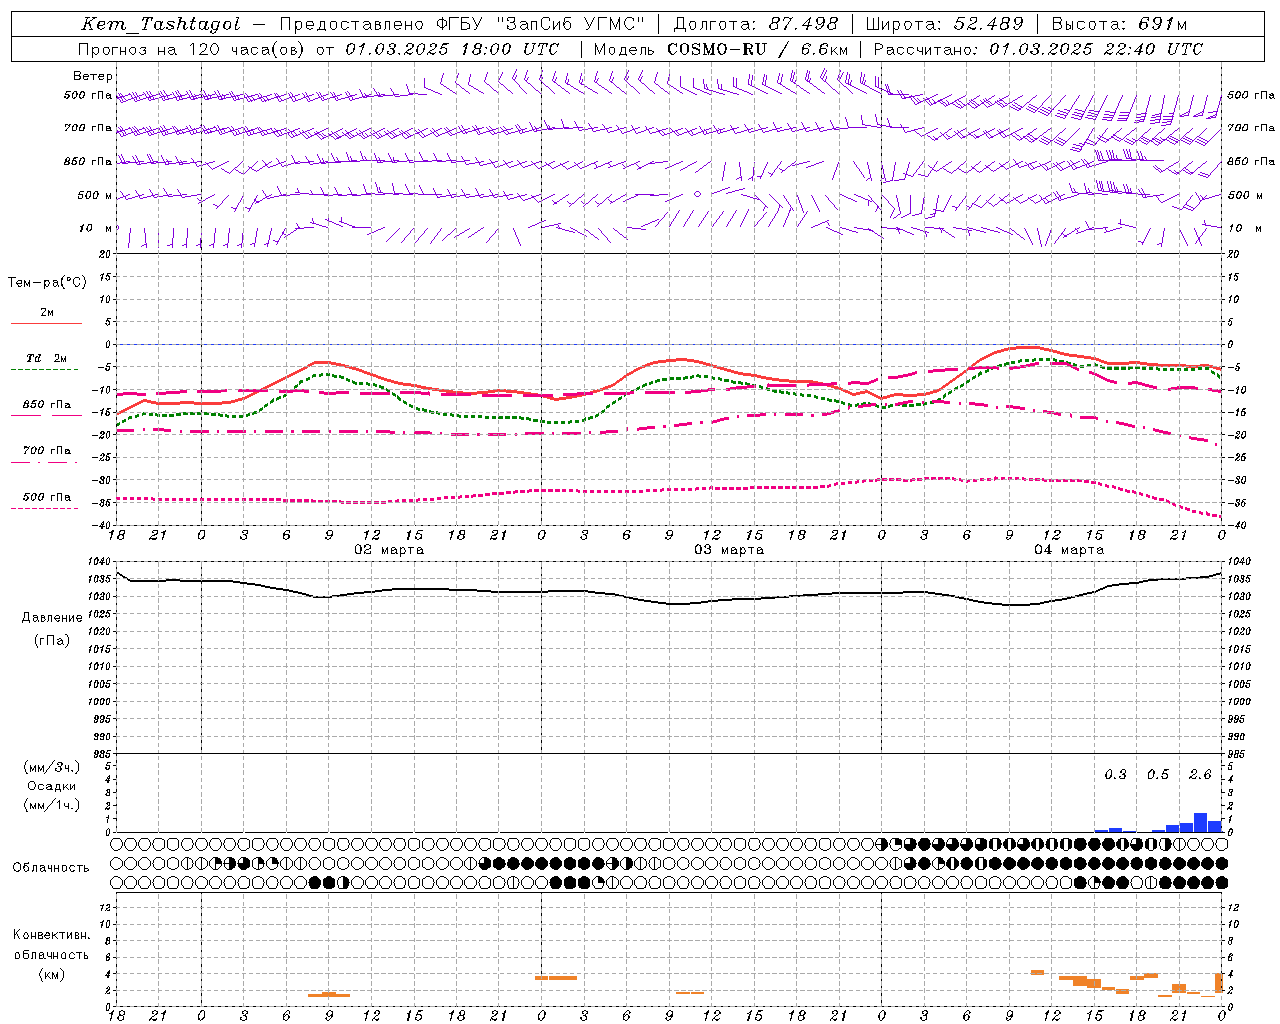Click the Ветер section label
Screen dimensions: 1280x1024
click(x=93, y=76)
